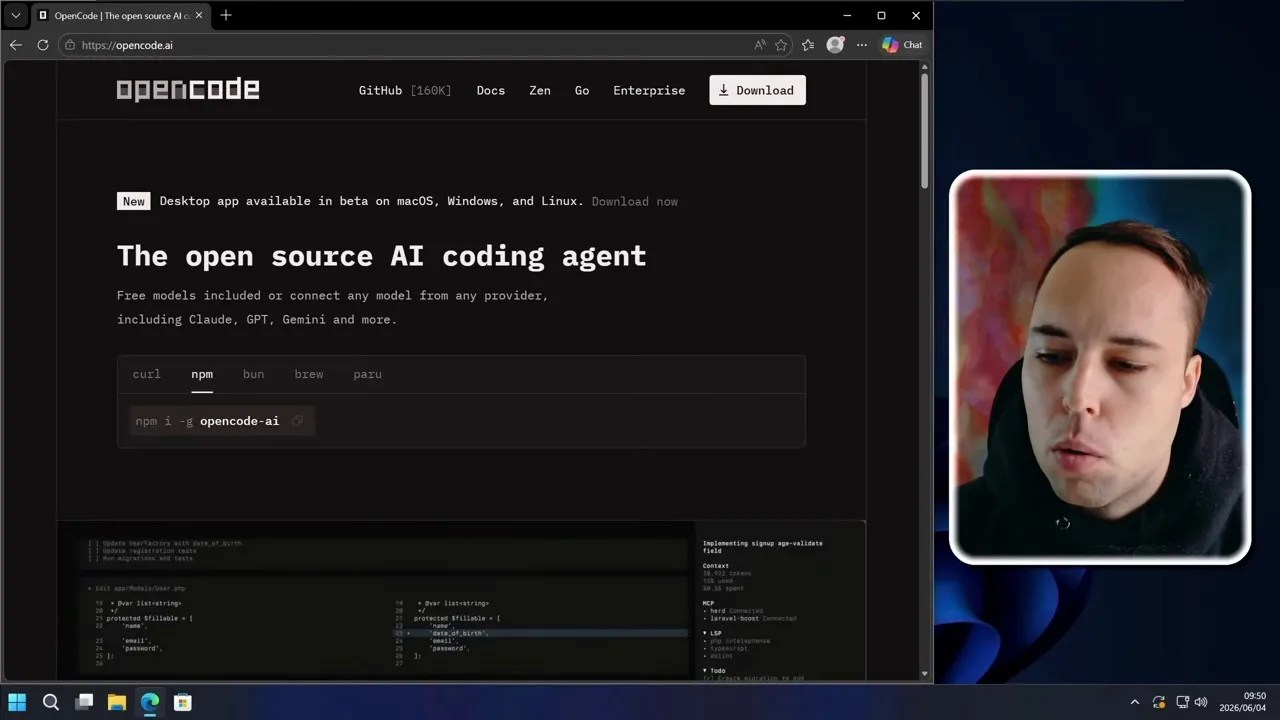Open the Read aloud icon in address bar

point(760,45)
